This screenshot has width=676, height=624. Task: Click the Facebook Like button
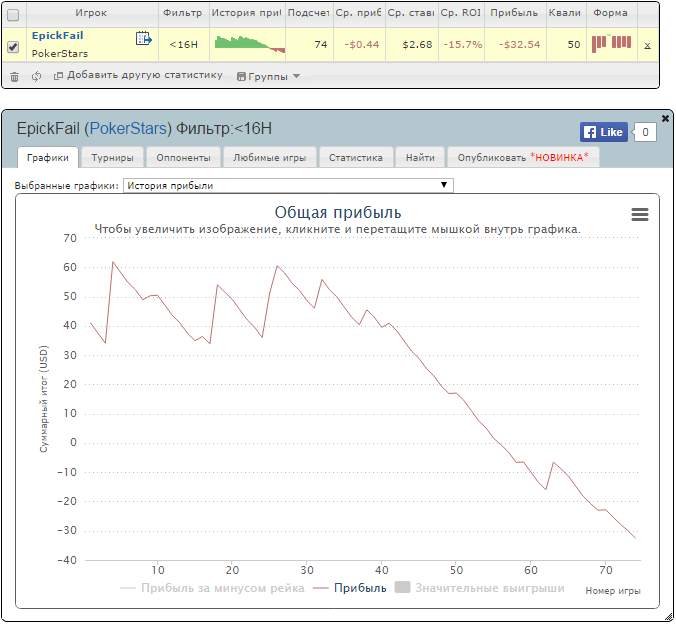[x=604, y=132]
